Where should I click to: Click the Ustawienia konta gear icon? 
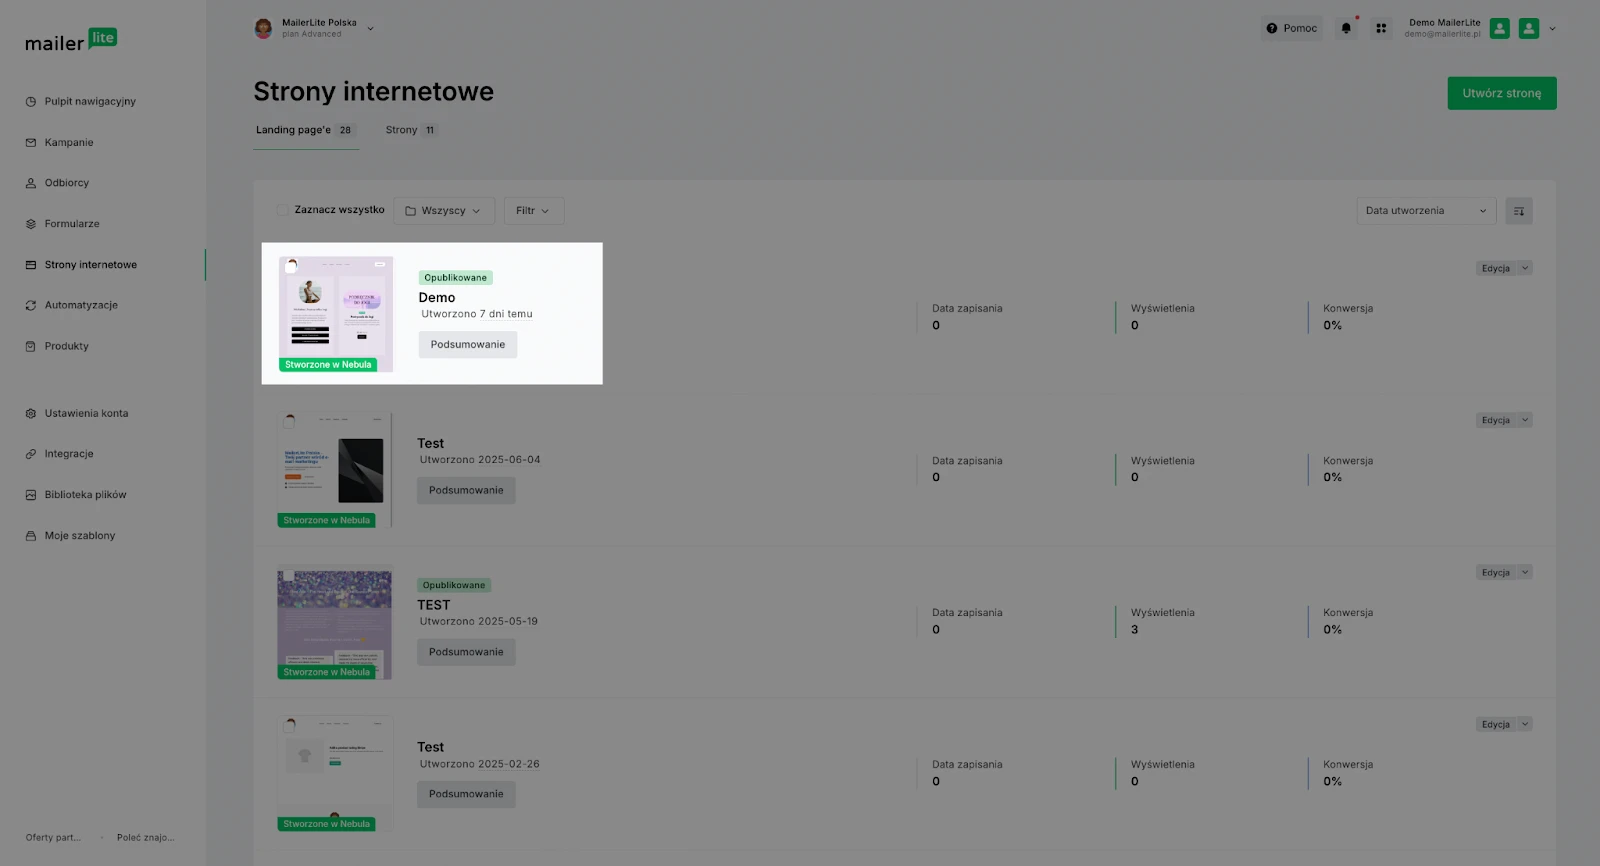(31, 413)
